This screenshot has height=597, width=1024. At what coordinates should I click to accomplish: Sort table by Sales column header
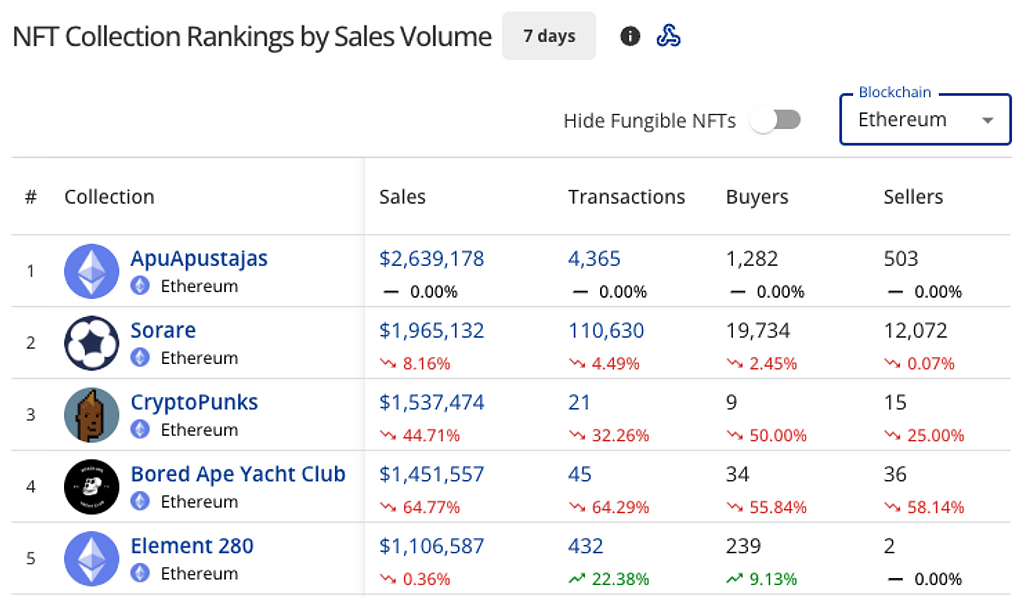coord(402,197)
